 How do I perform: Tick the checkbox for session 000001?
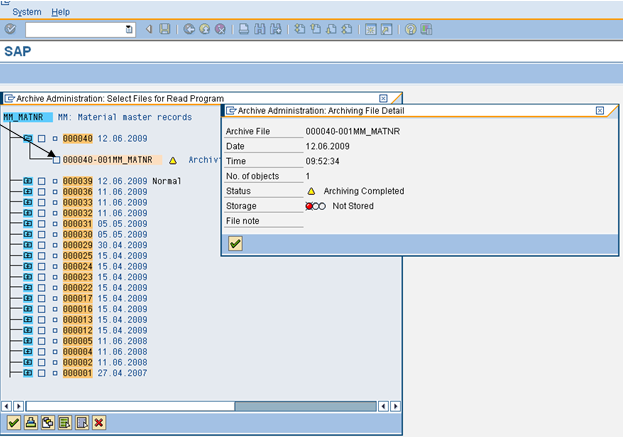pyautogui.click(x=41, y=373)
